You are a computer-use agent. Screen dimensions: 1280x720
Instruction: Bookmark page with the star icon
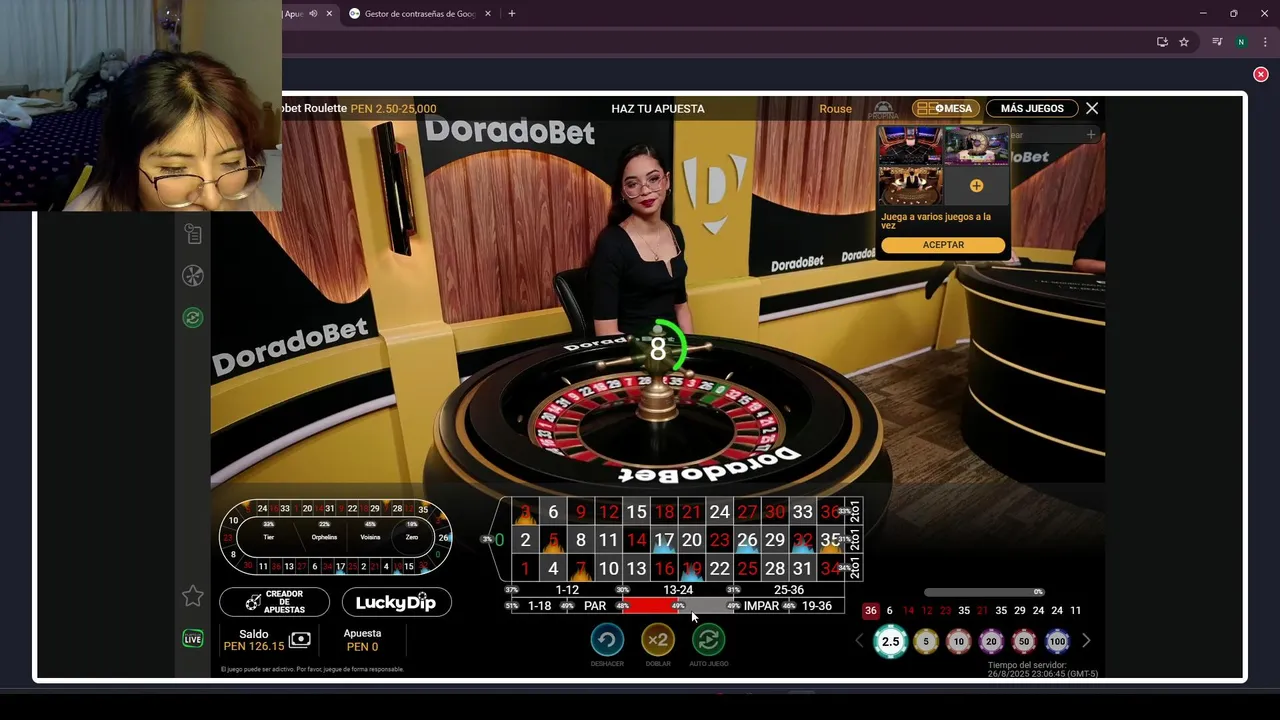point(1184,42)
